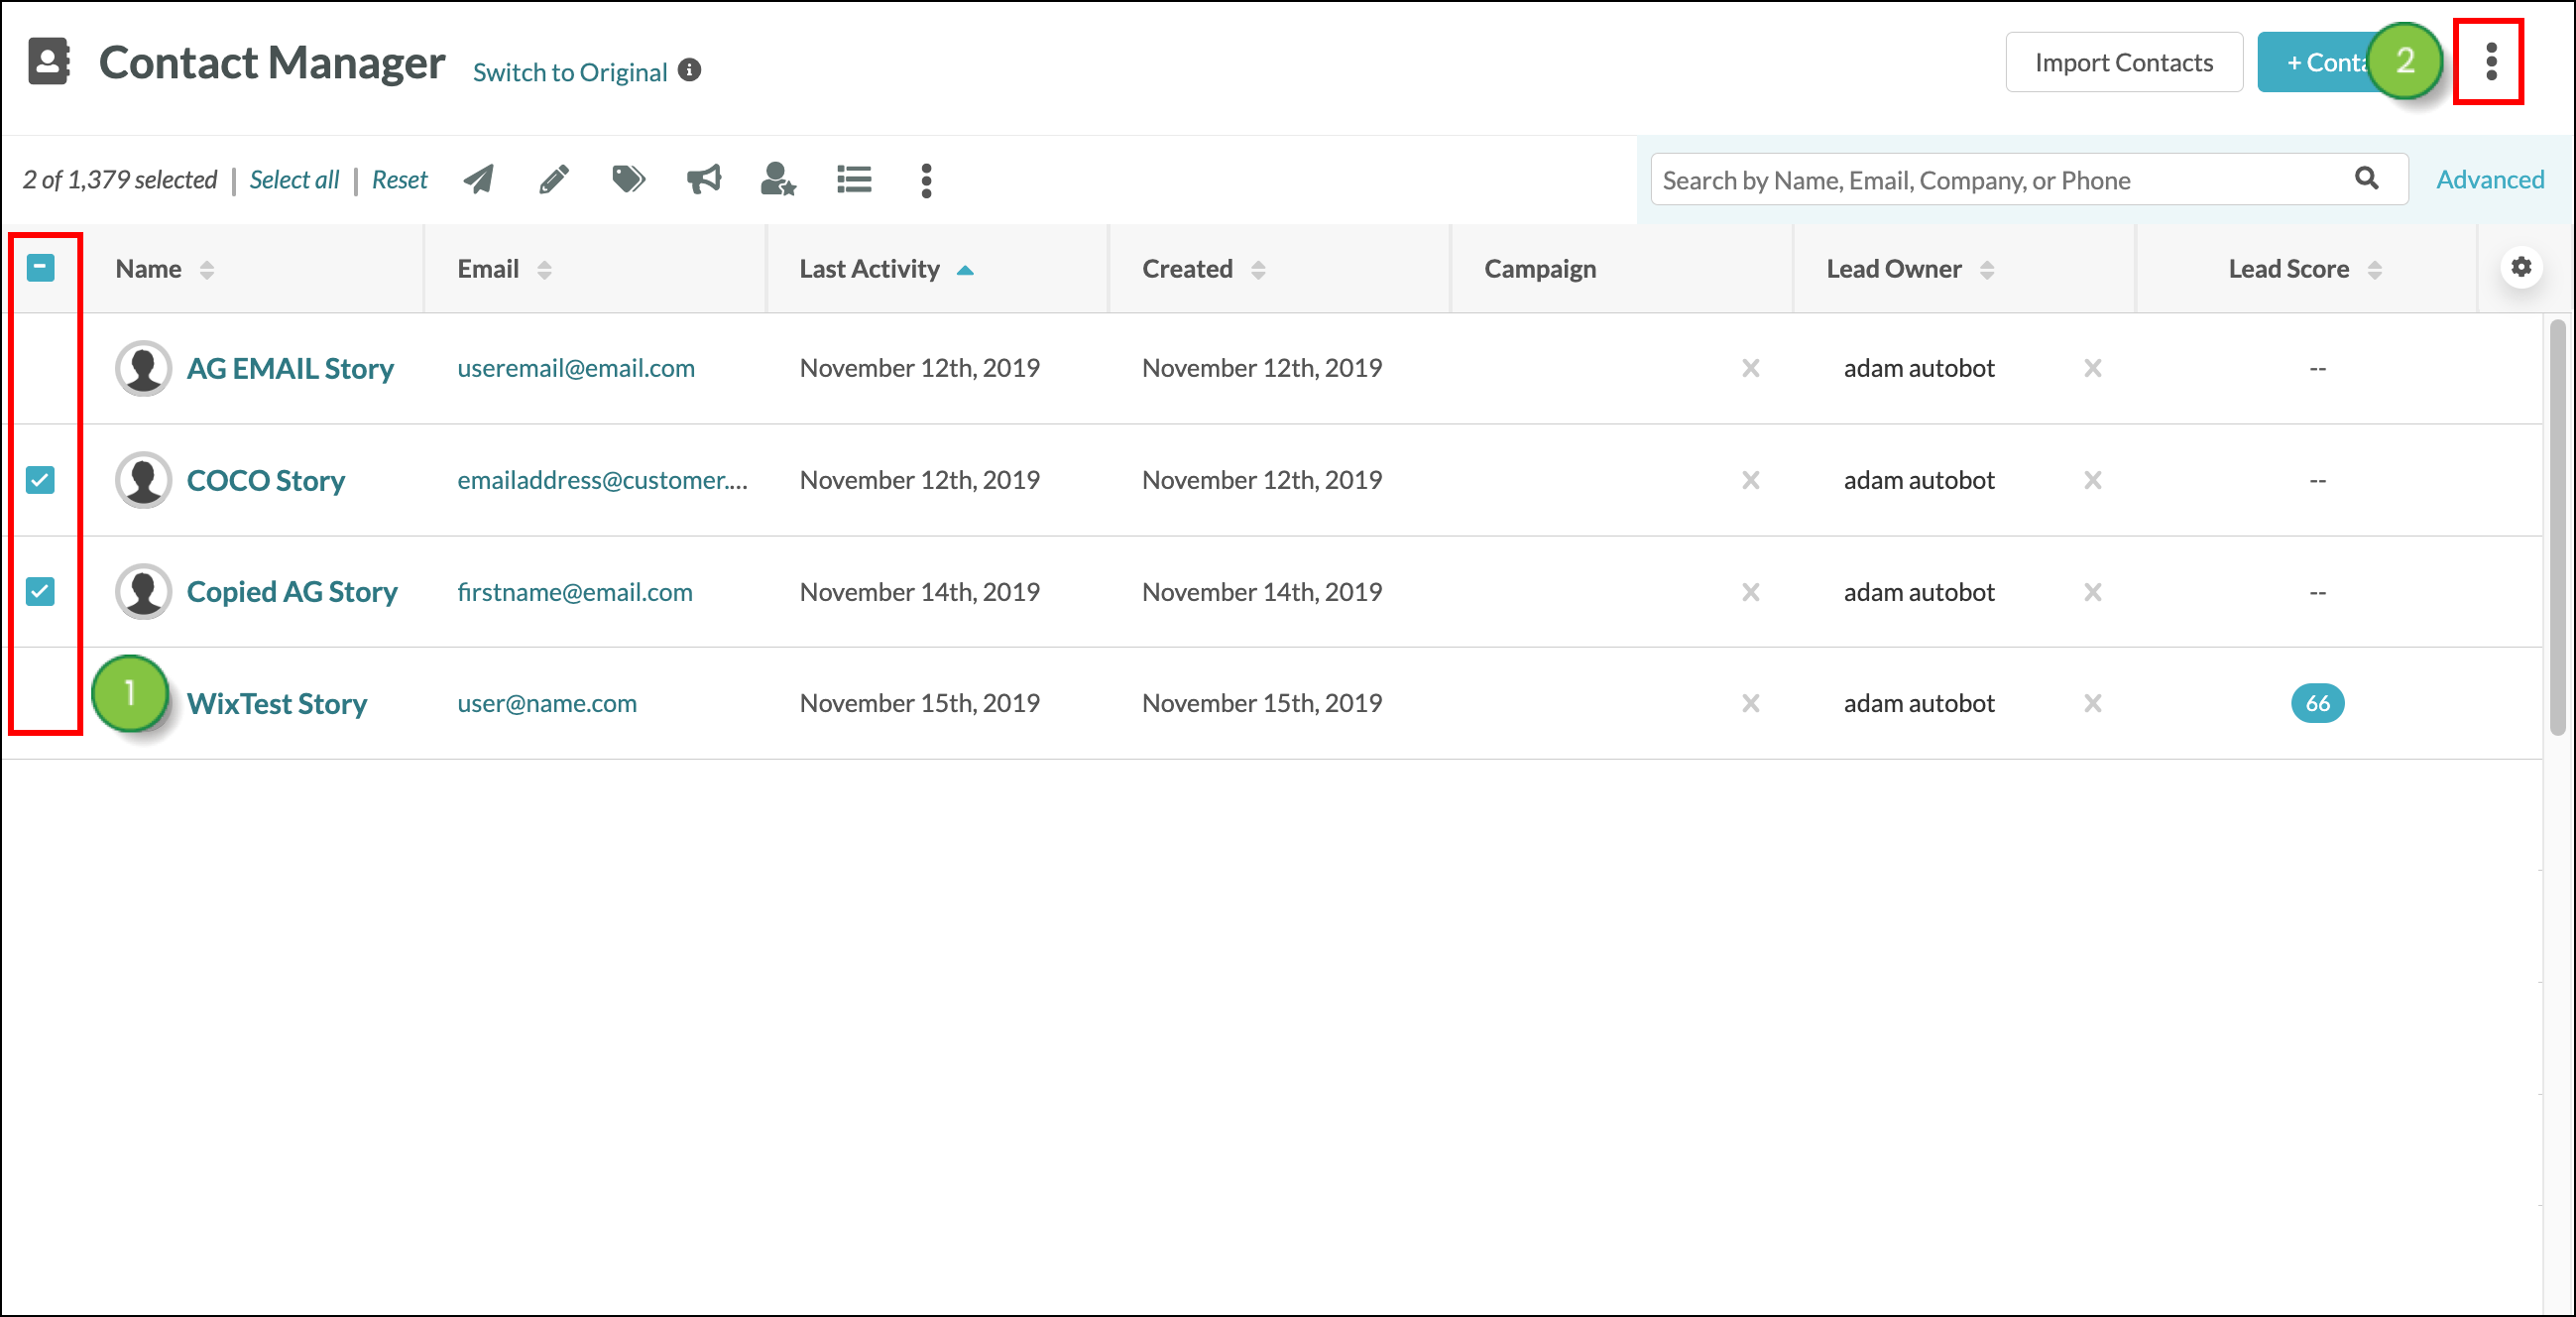Click the November 15th, 2019 last activity cell
The width and height of the screenshot is (2576, 1317).
919,703
